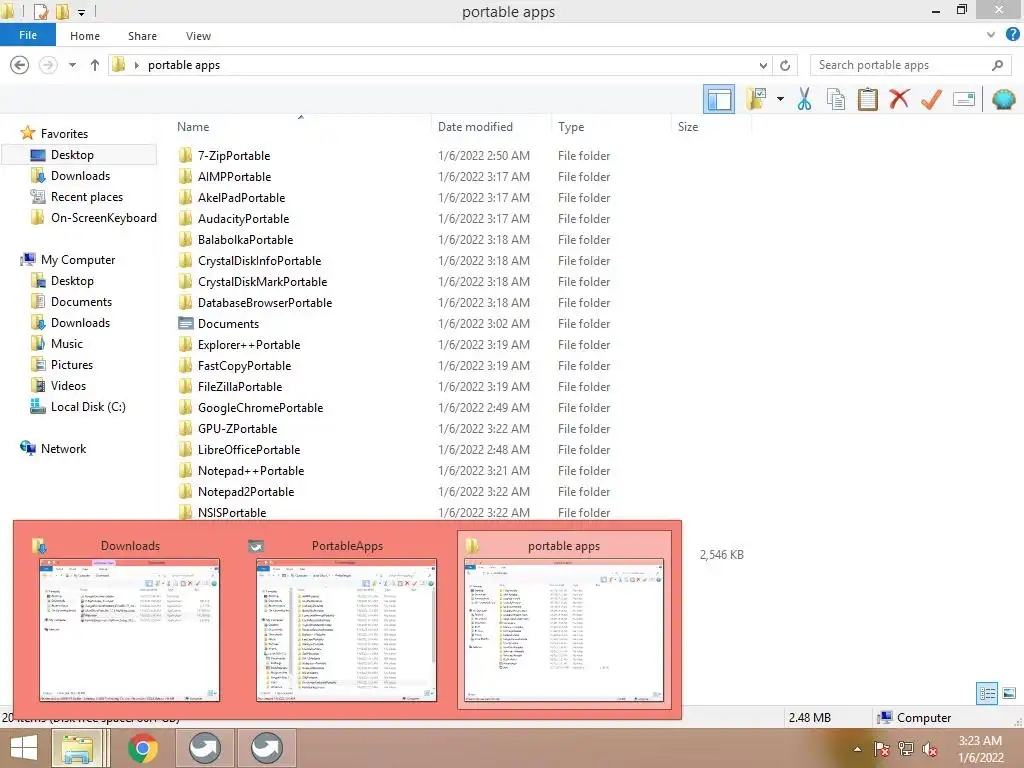Go back with the Back arrow
Screen dimensions: 1024x768
[20, 65]
